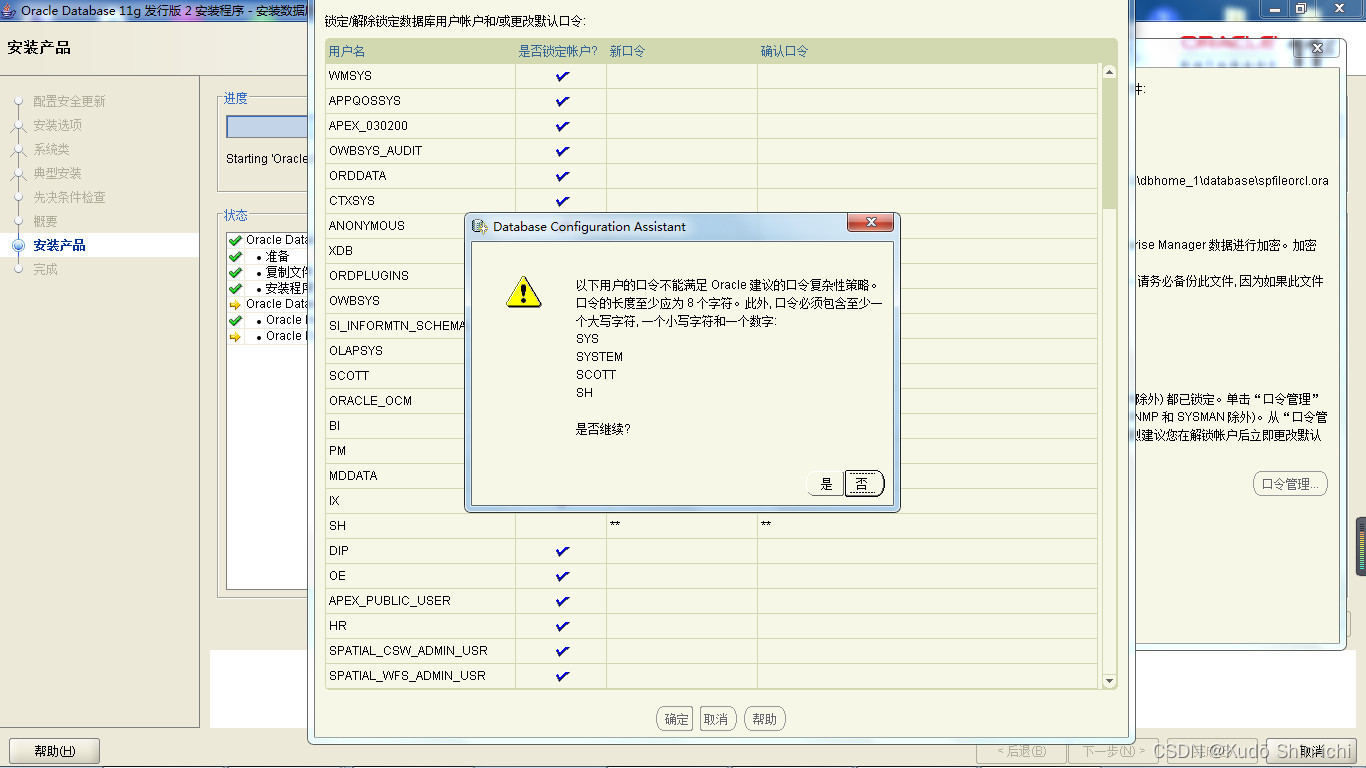Select 系统类 step in installer sidebar

(x=51, y=149)
